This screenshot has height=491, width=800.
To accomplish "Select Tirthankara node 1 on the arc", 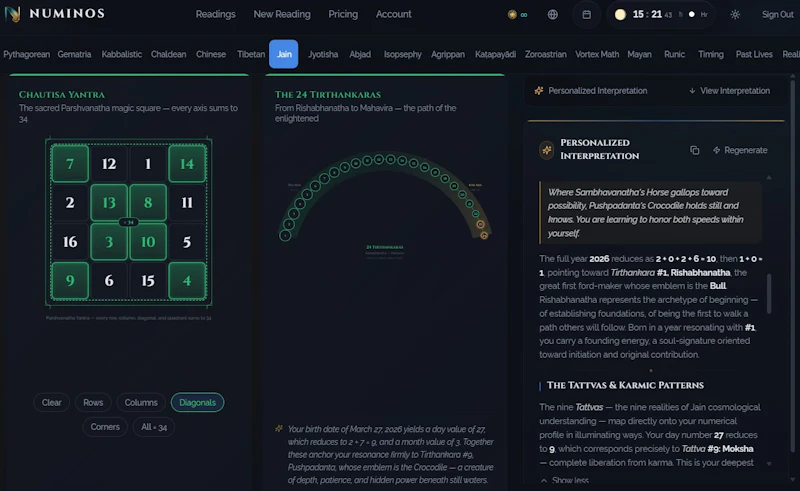I will click(x=285, y=235).
